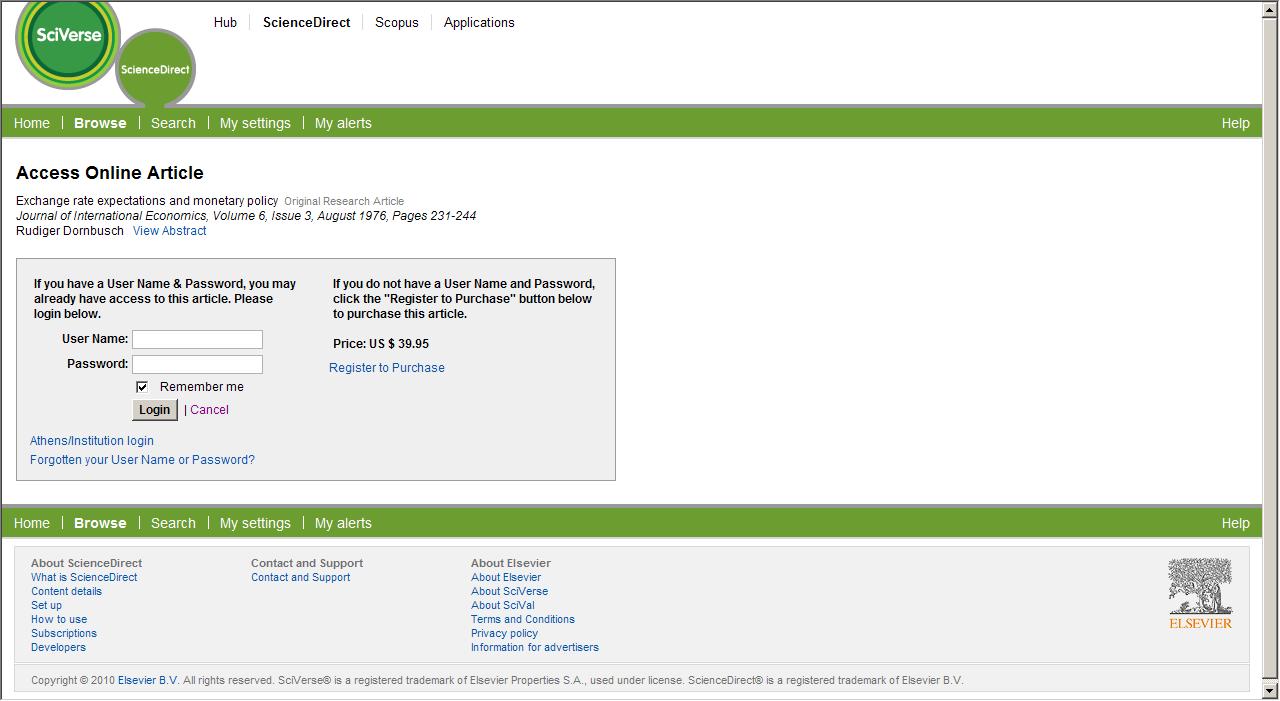Open Applications from the top bar
Image resolution: width=1280 pixels, height=701 pixels.
point(479,22)
